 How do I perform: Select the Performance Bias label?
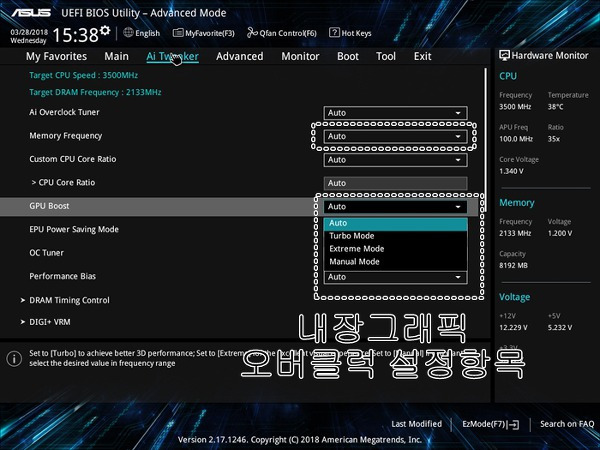coord(62,276)
